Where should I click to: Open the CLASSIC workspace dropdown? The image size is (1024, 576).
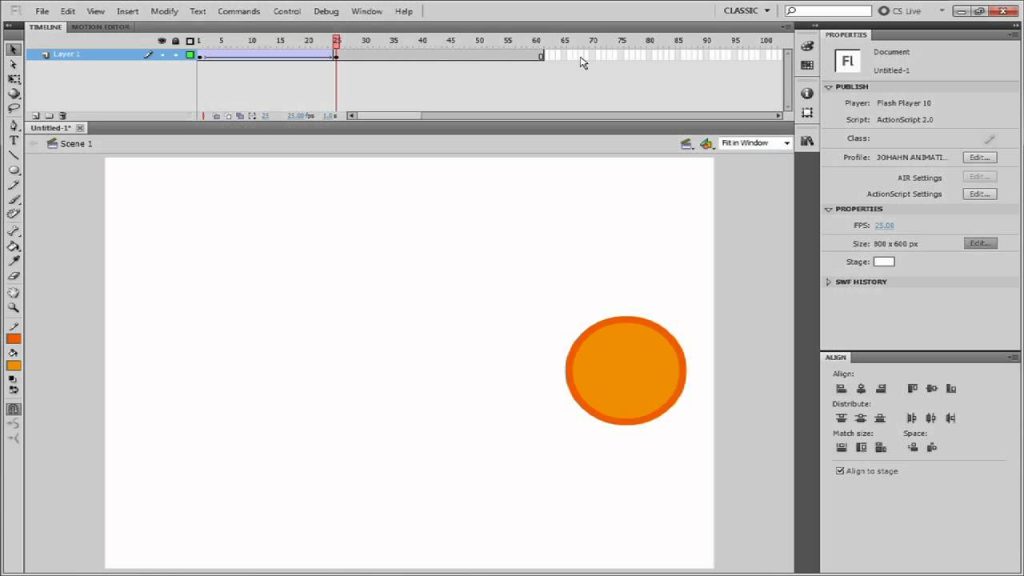point(746,10)
